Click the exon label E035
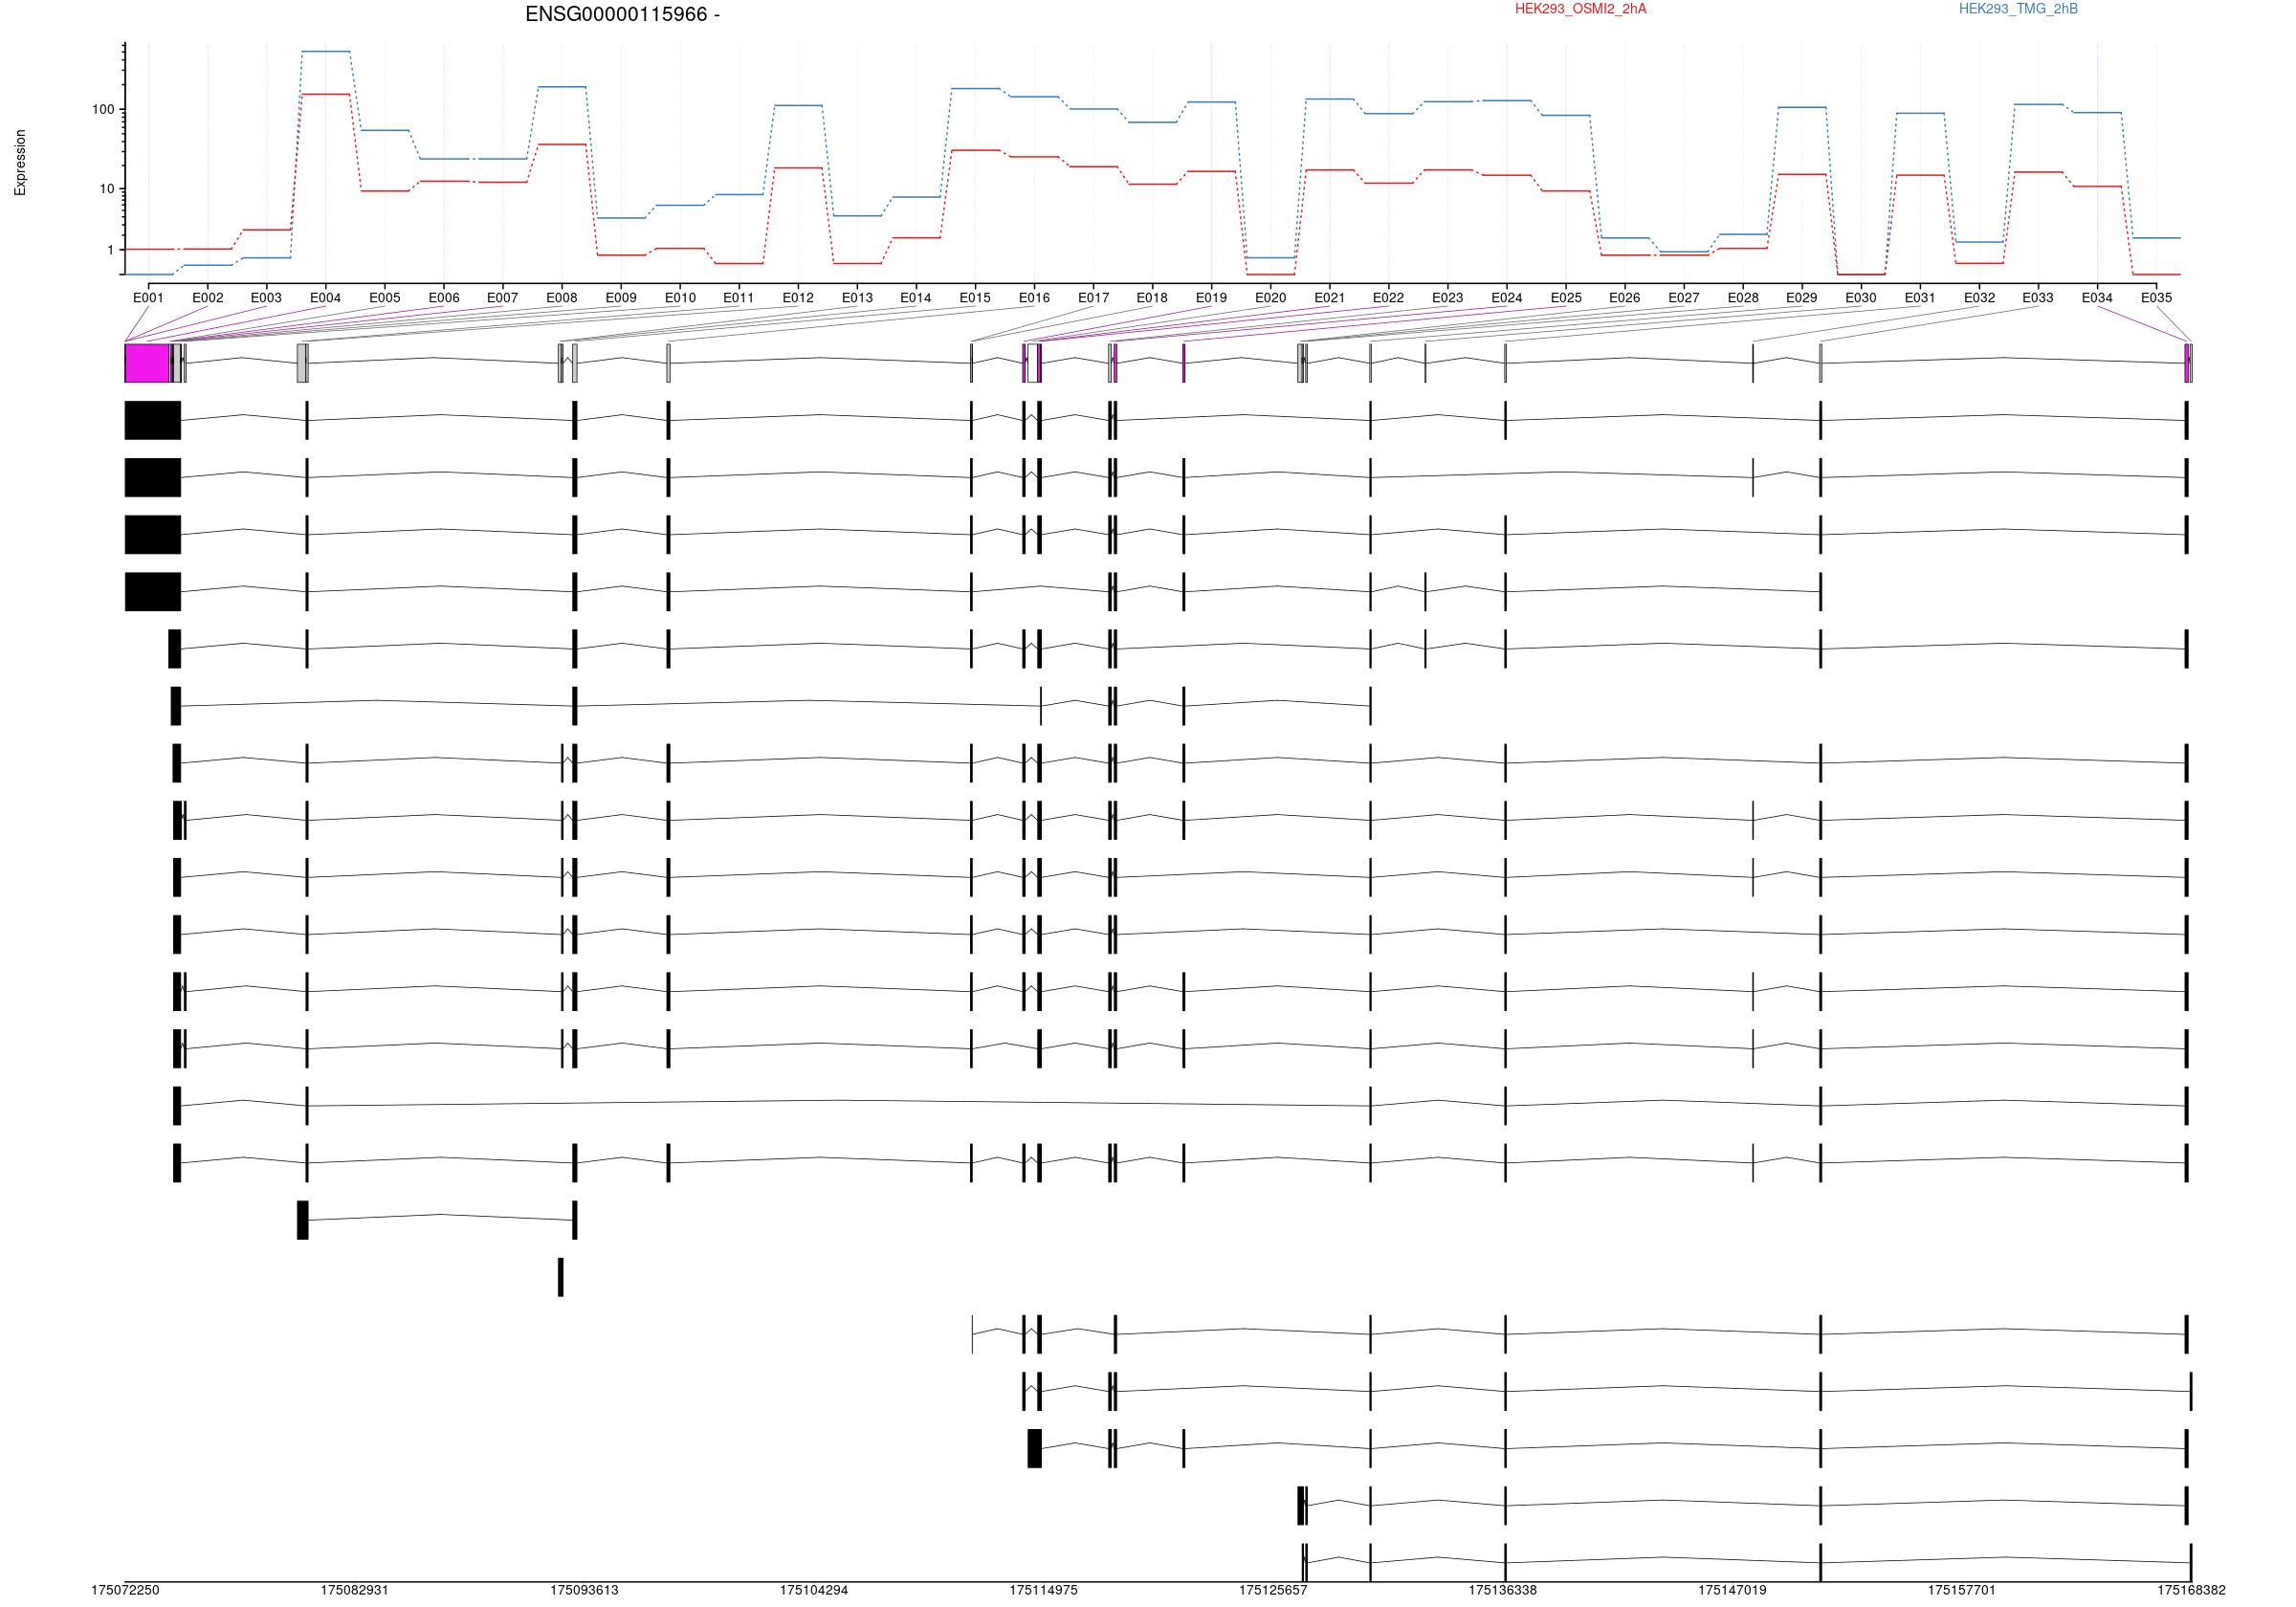Viewport: 2296px width, 1607px height. [x=2156, y=298]
